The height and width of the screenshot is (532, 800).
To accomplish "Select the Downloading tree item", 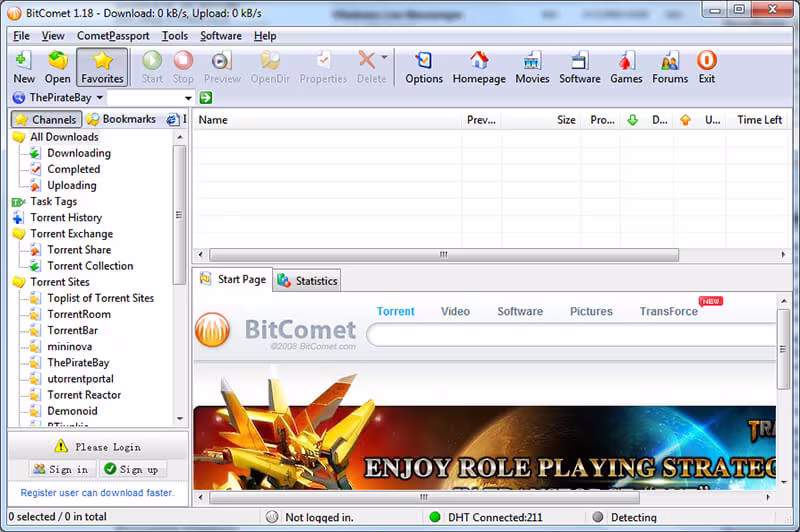I will click(79, 153).
